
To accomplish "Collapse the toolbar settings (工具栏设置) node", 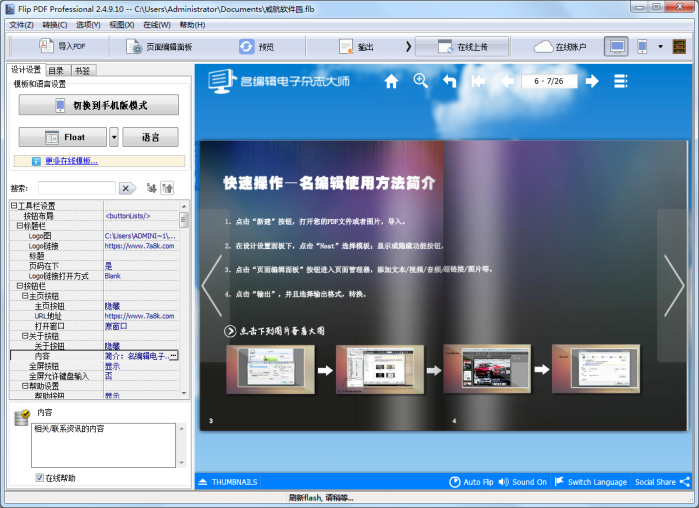I will pyautogui.click(x=13, y=206).
